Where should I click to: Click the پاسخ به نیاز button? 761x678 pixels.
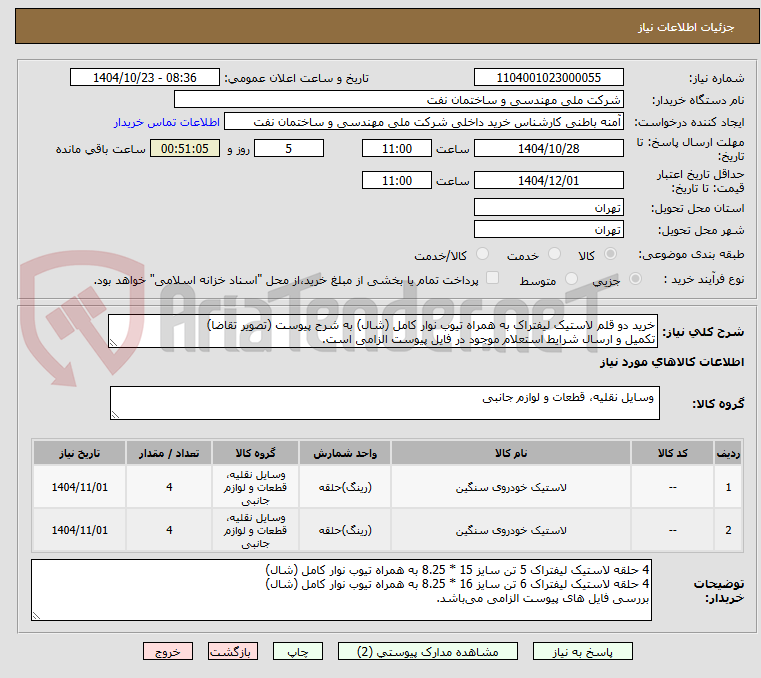pyautogui.click(x=582, y=651)
